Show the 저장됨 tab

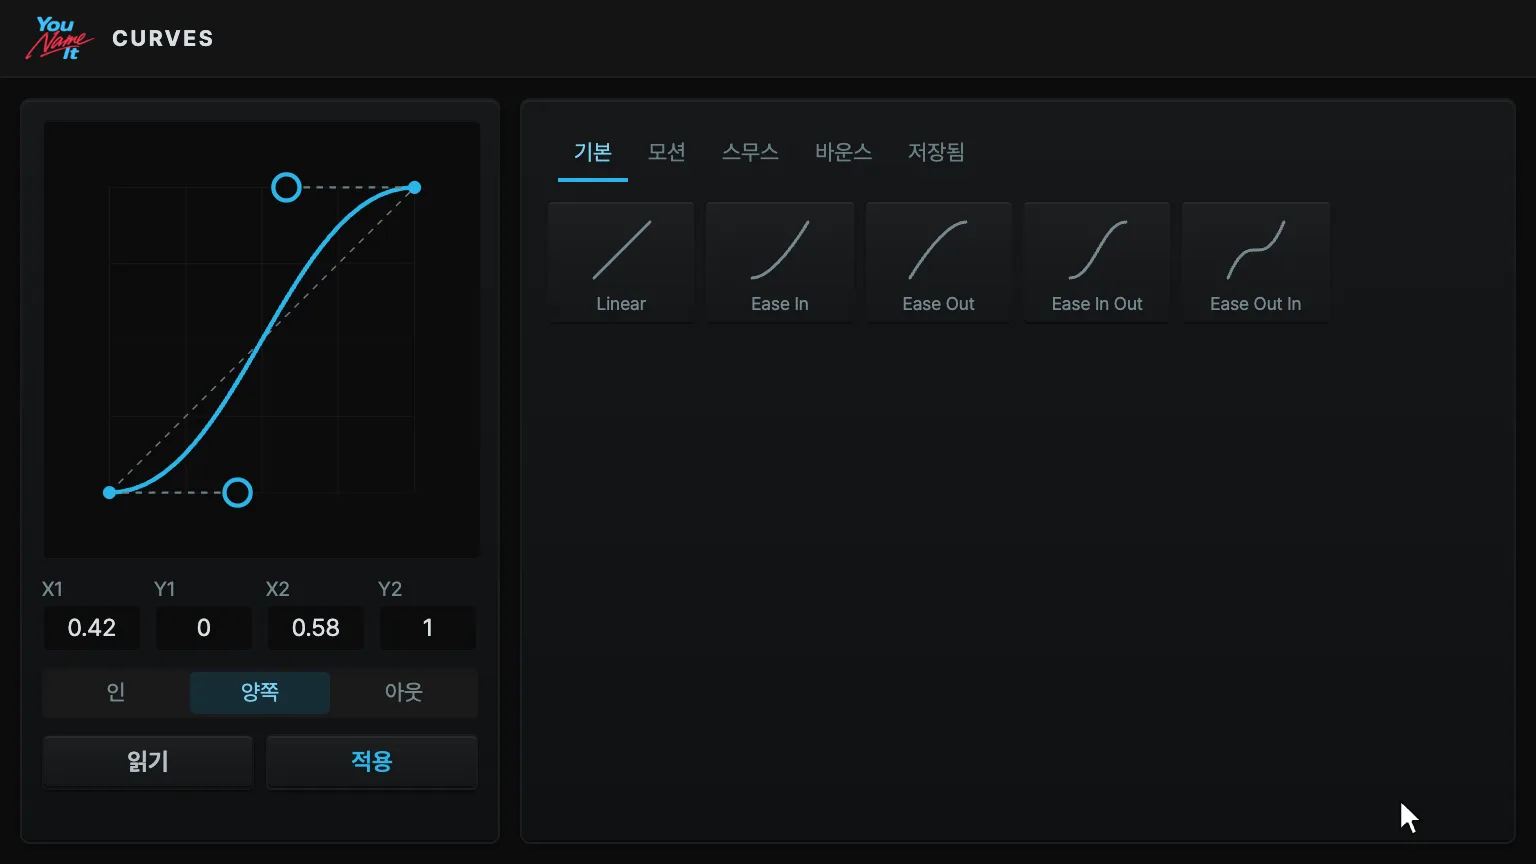click(936, 153)
